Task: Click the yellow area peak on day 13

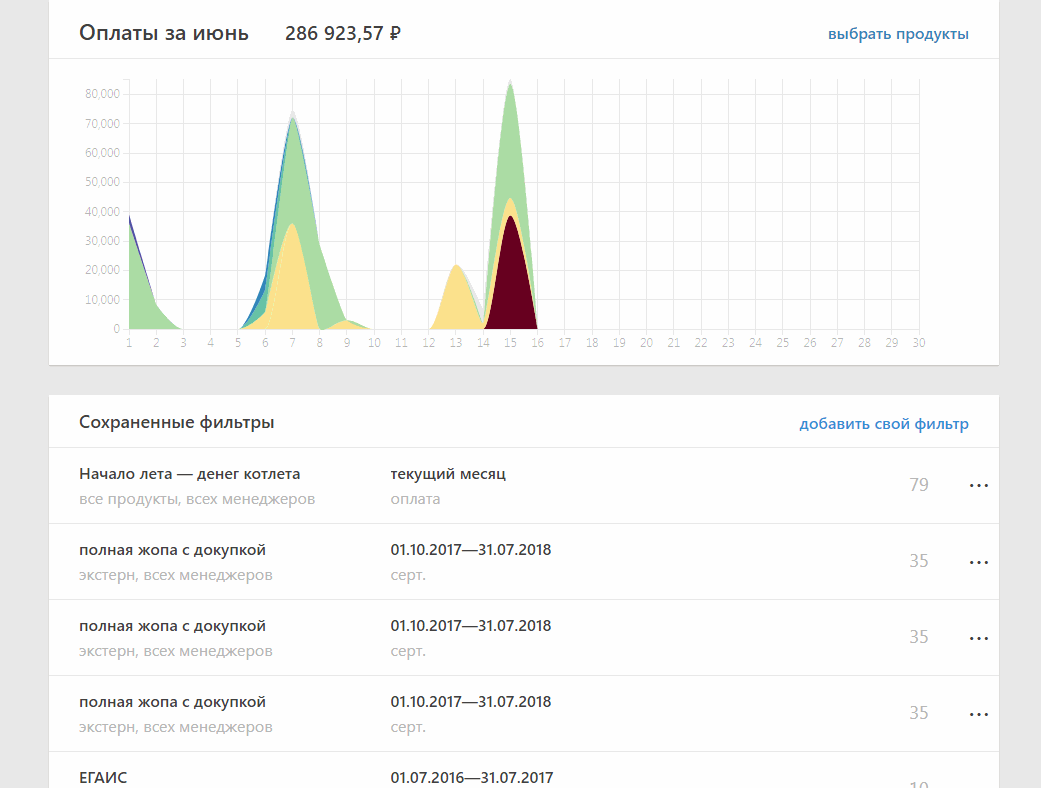Action: pyautogui.click(x=456, y=299)
